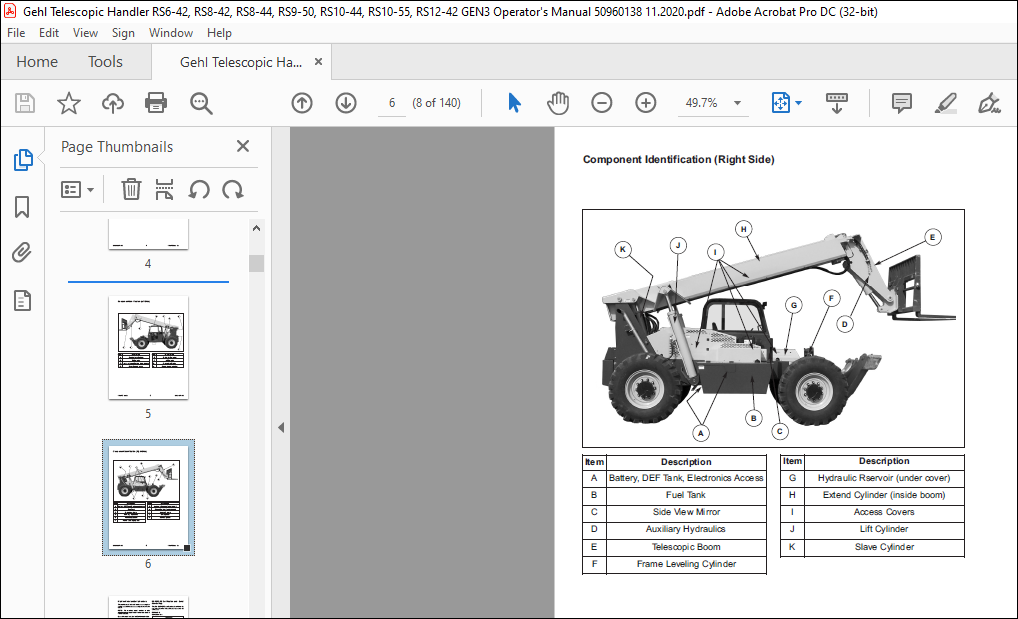Click 'Lift Cylinder' table cell

click(884, 529)
